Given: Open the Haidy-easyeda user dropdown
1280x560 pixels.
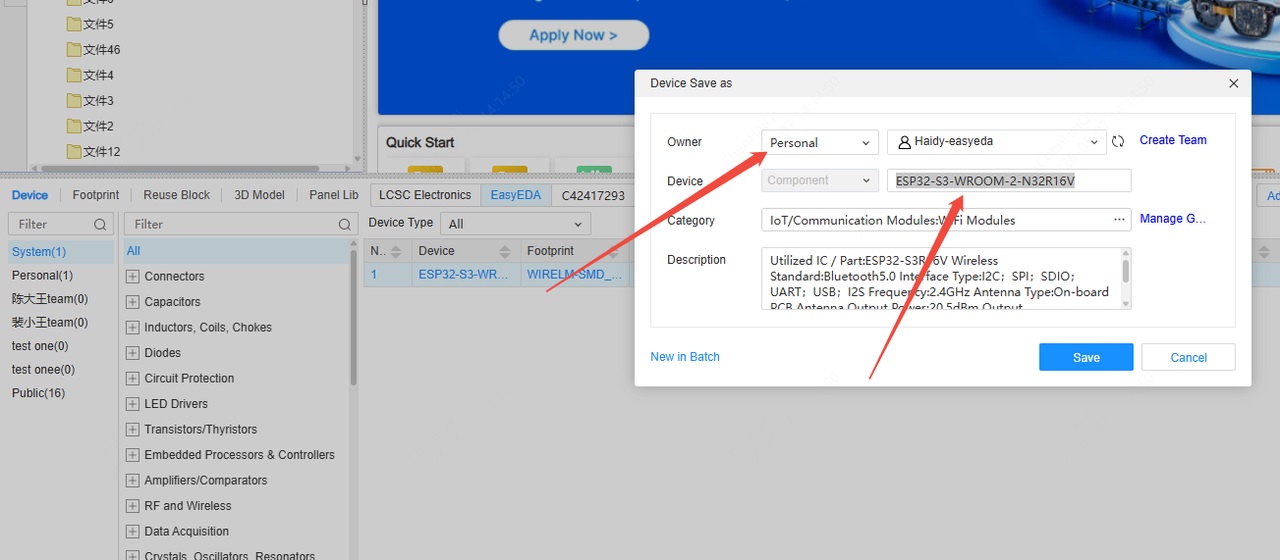Looking at the screenshot, I should 997,142.
